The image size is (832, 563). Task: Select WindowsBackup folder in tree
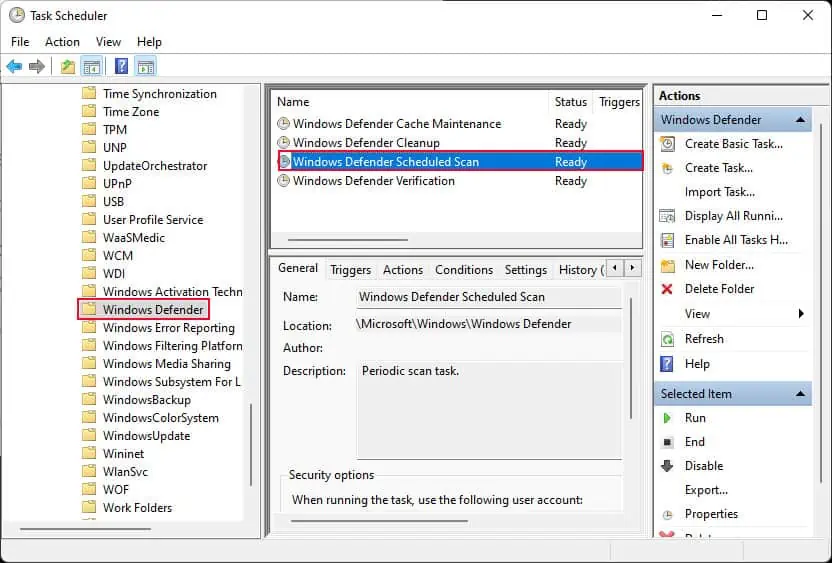click(146, 400)
